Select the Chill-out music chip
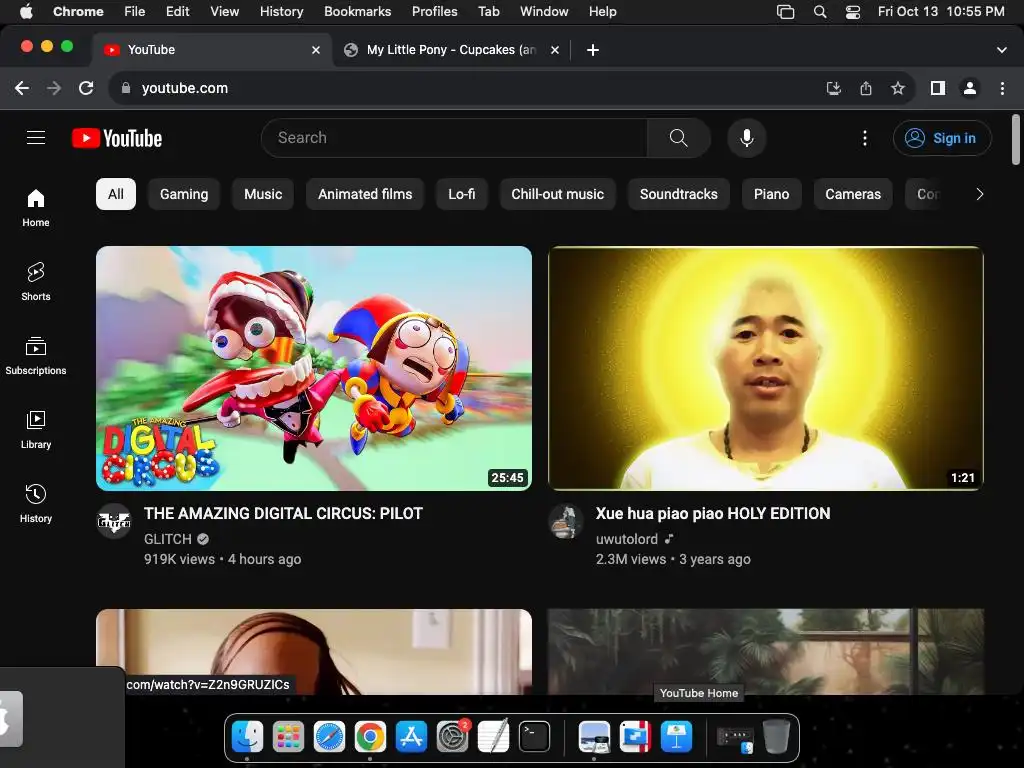 tap(558, 194)
